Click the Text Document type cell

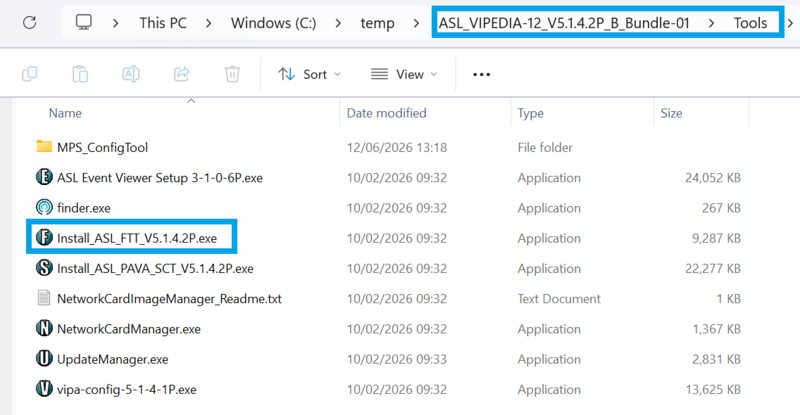[x=559, y=299]
